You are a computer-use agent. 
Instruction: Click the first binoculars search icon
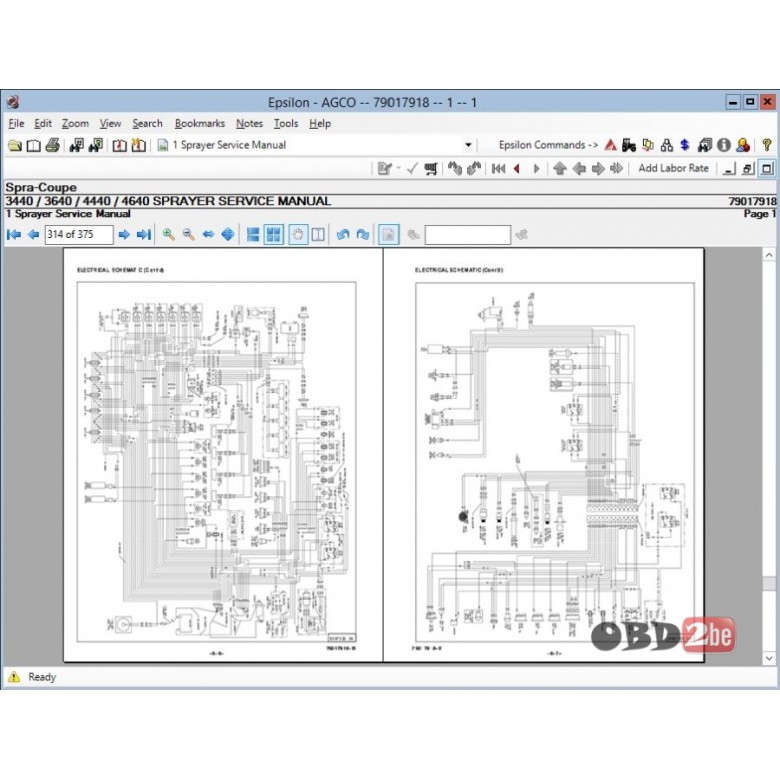point(76,145)
